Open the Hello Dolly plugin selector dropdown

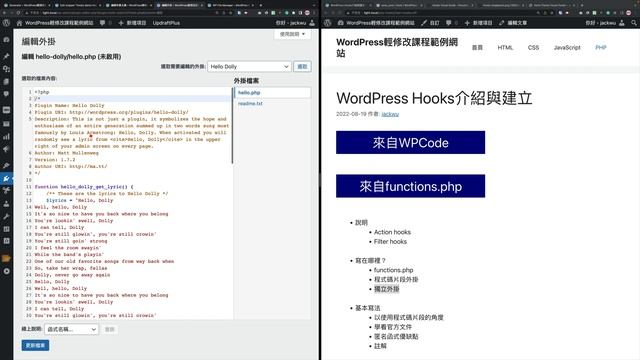point(249,67)
